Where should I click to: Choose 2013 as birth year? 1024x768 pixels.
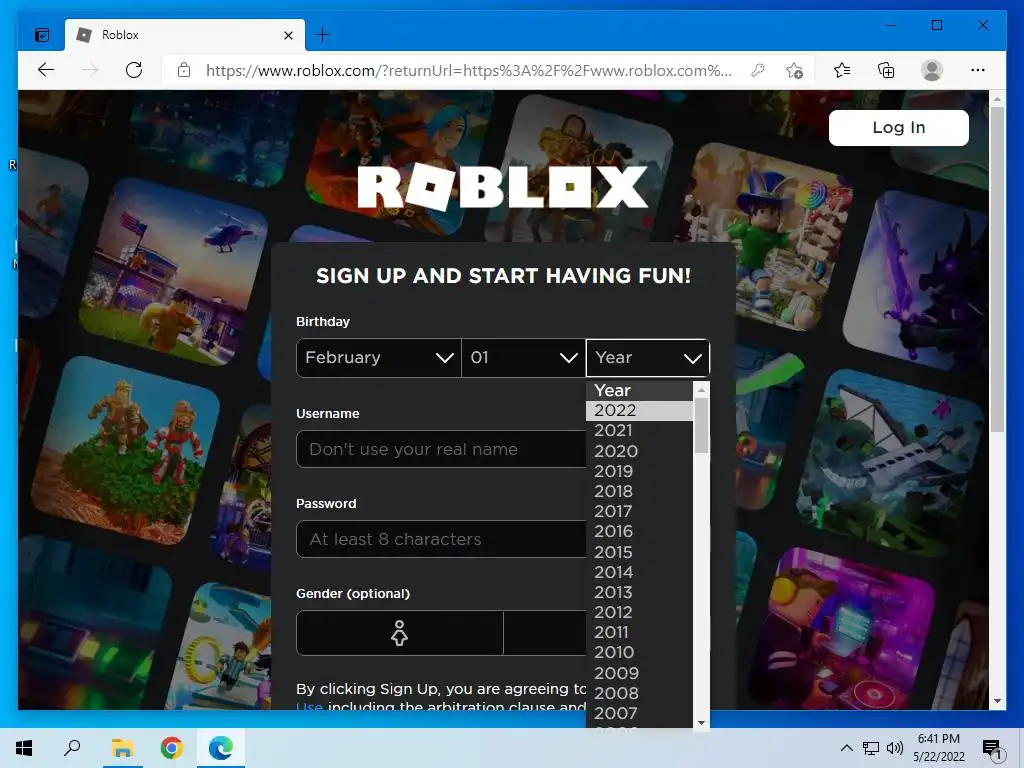[x=639, y=592]
